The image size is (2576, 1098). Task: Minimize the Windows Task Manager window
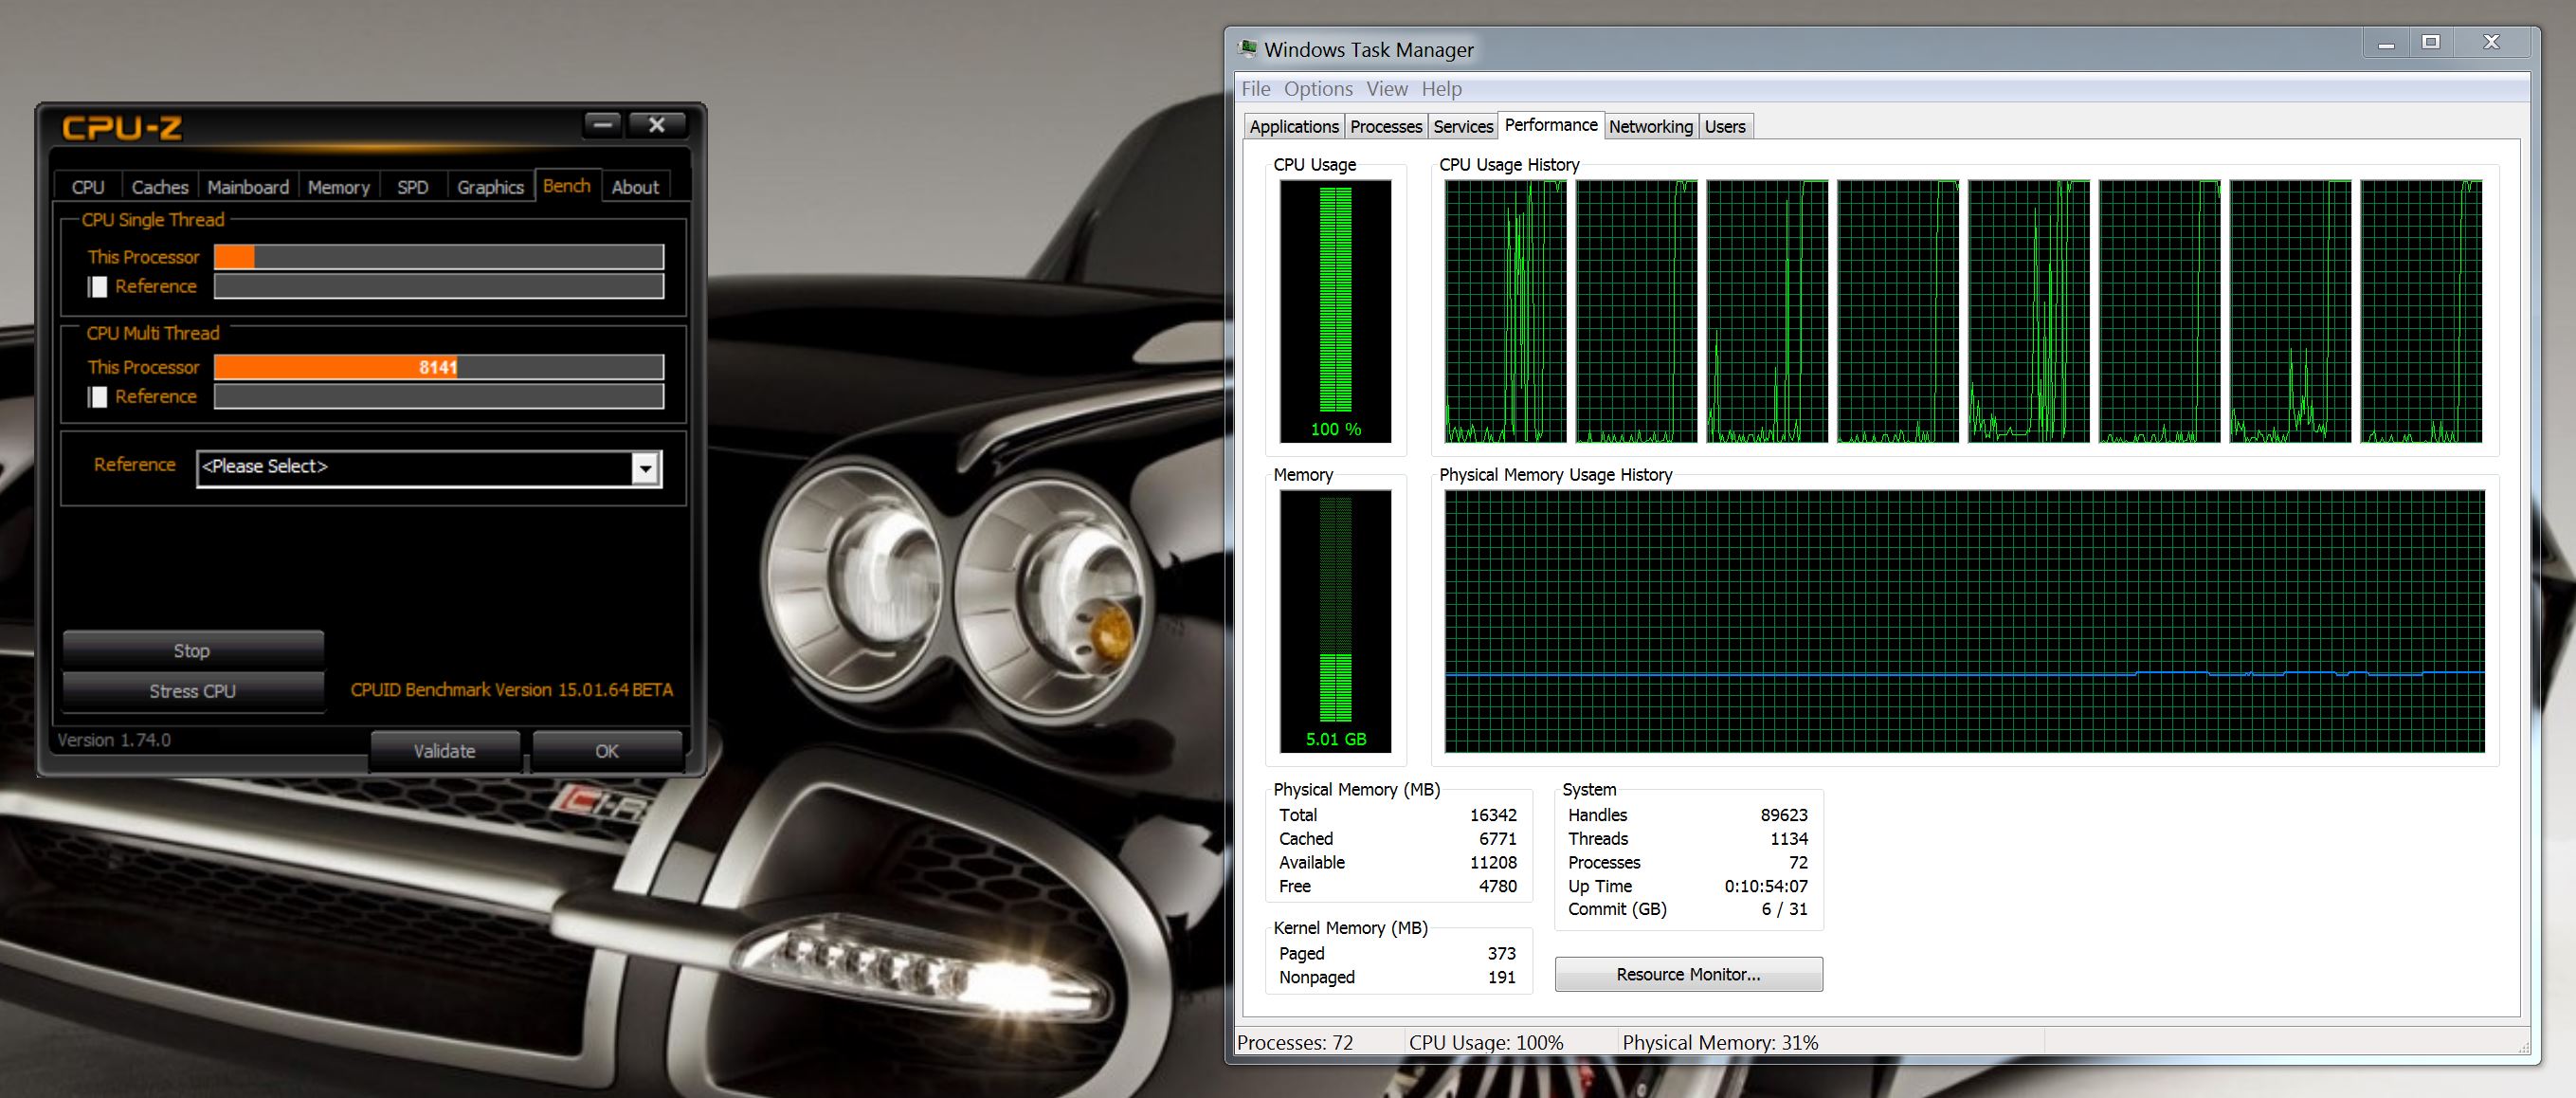2386,43
